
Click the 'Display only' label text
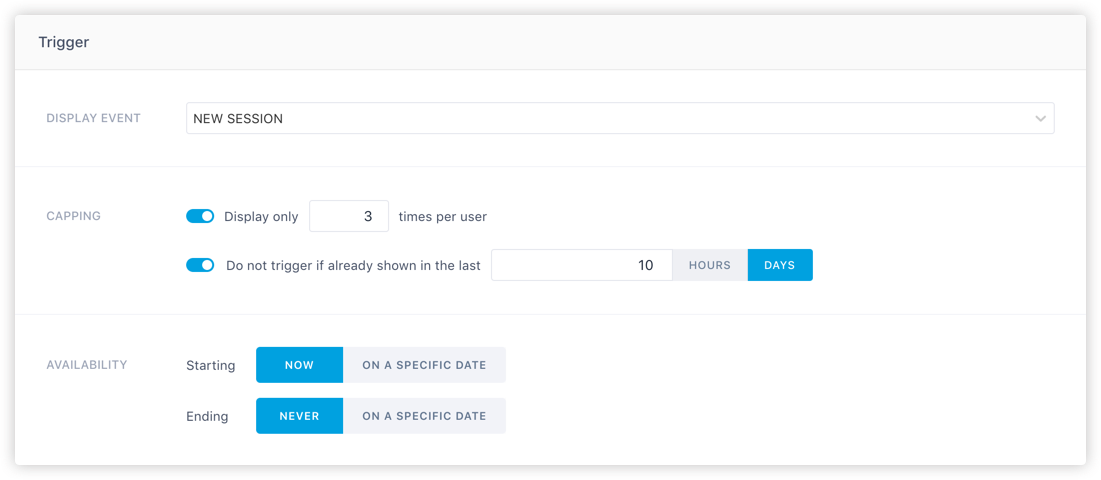261,217
